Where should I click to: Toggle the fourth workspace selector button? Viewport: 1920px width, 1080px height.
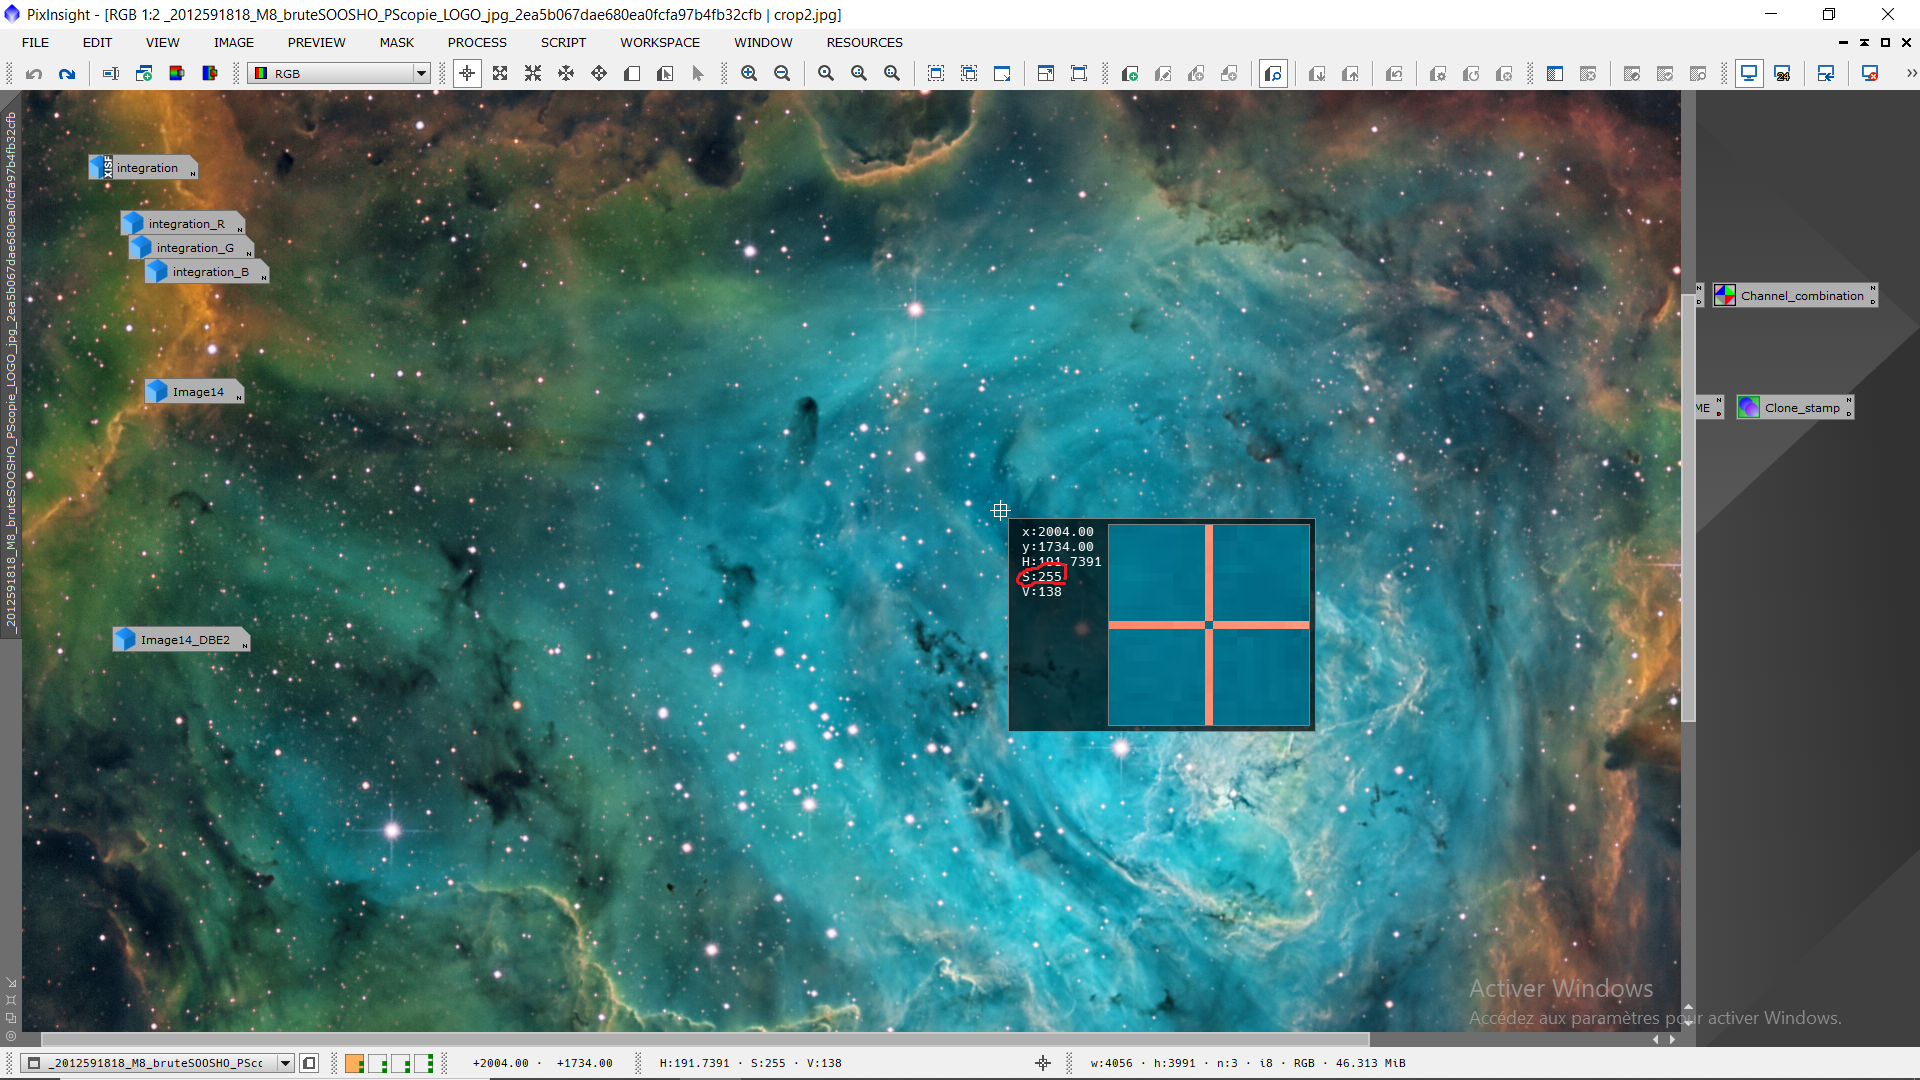pyautogui.click(x=424, y=1063)
